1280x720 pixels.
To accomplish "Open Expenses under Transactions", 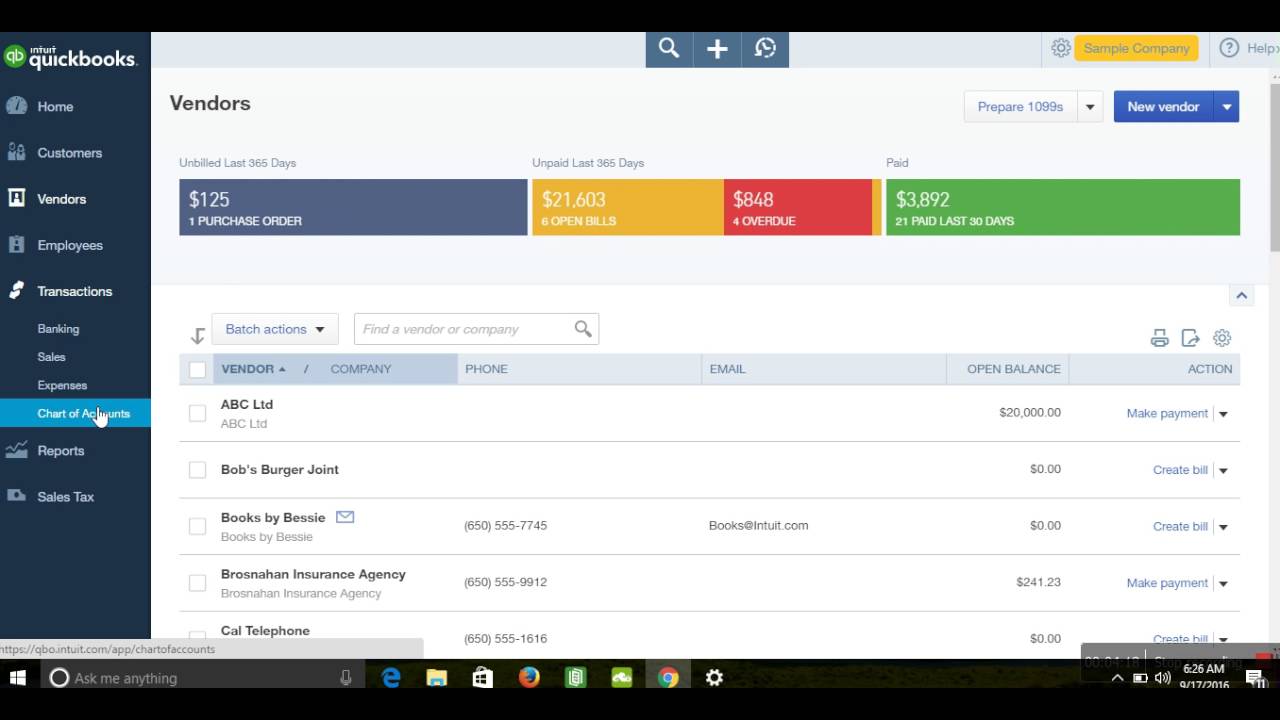I will tap(62, 385).
